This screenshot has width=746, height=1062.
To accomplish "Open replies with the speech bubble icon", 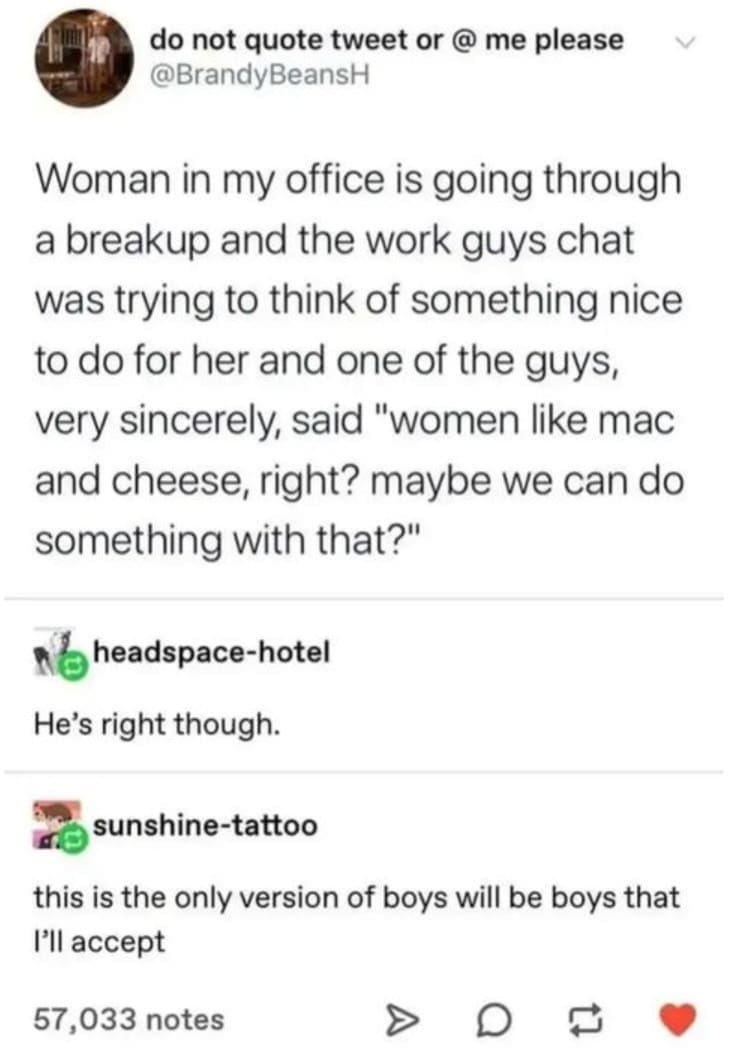I will (x=493, y=1021).
